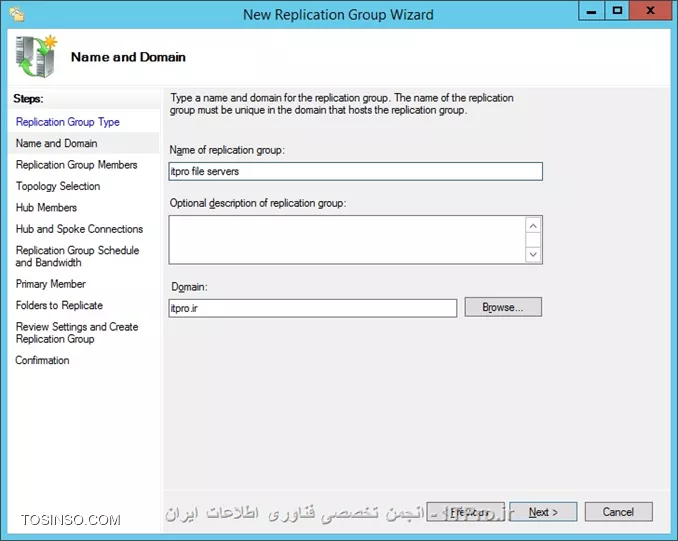Click the Replication Group Members step

pyautogui.click(x=77, y=165)
